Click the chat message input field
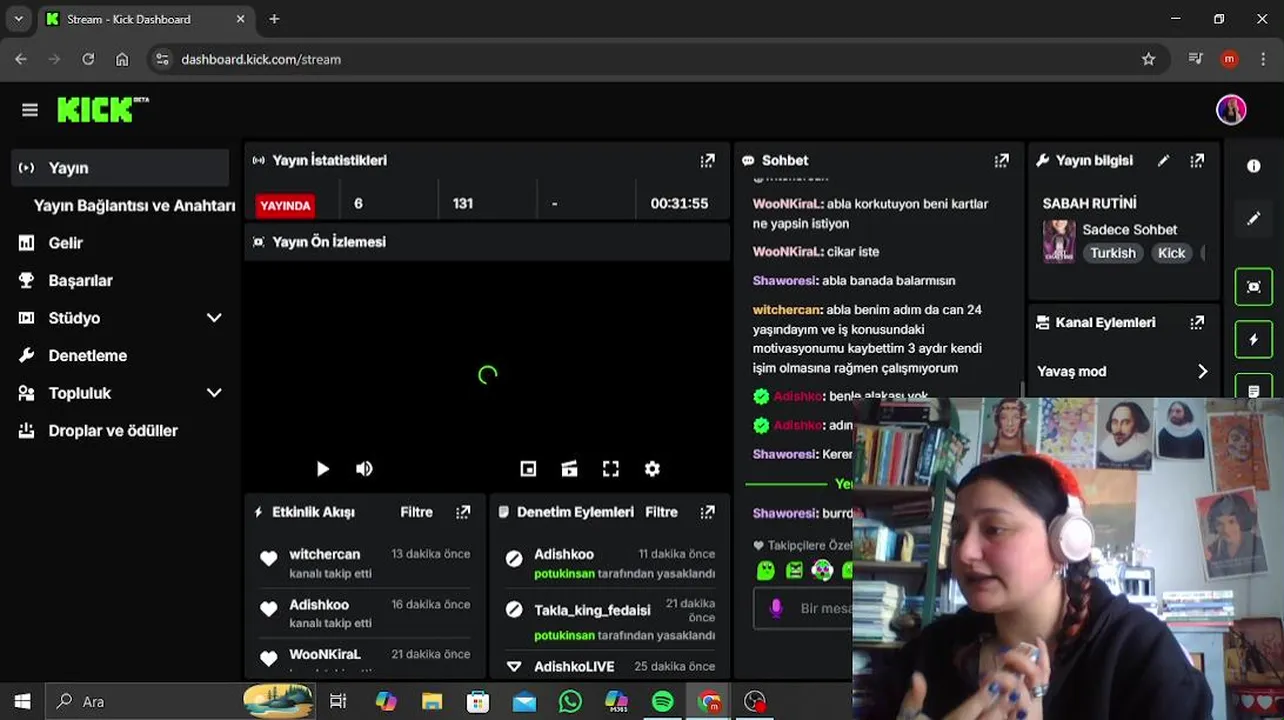 click(x=803, y=608)
